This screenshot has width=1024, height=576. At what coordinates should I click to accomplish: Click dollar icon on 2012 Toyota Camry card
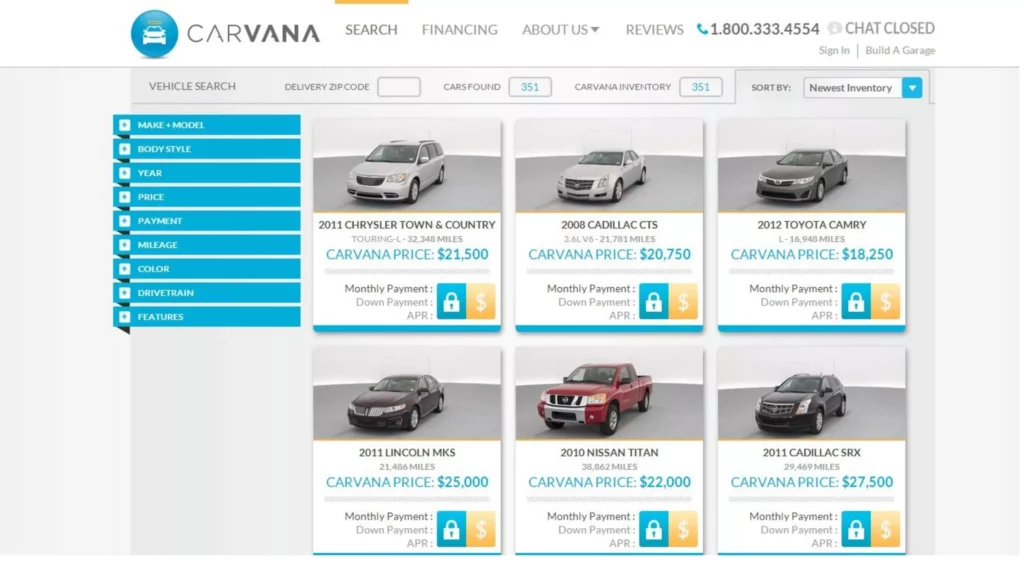coord(886,301)
